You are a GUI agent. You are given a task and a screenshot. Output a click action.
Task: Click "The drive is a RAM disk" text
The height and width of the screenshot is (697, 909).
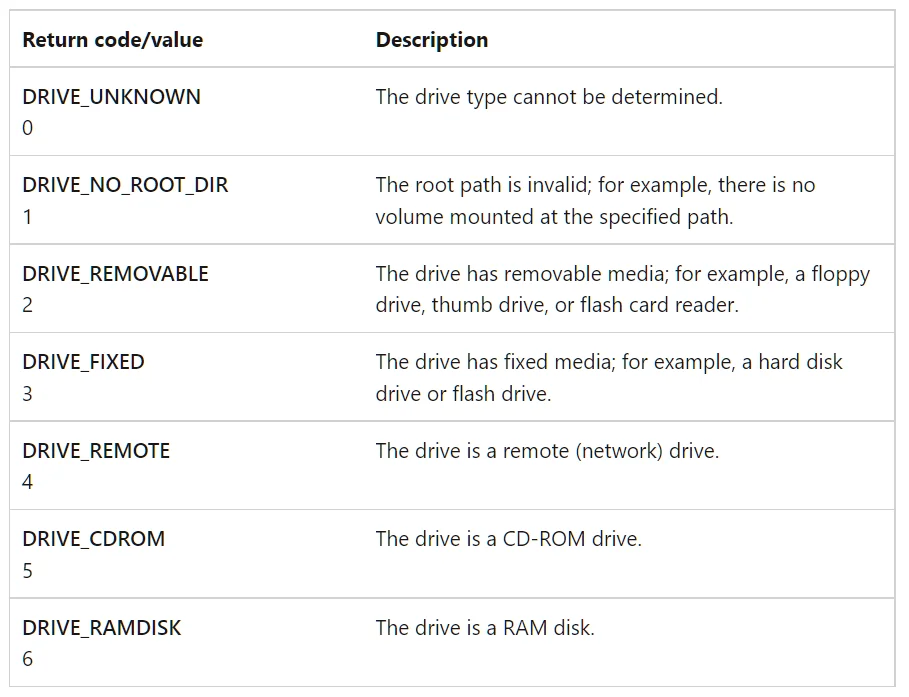point(485,628)
